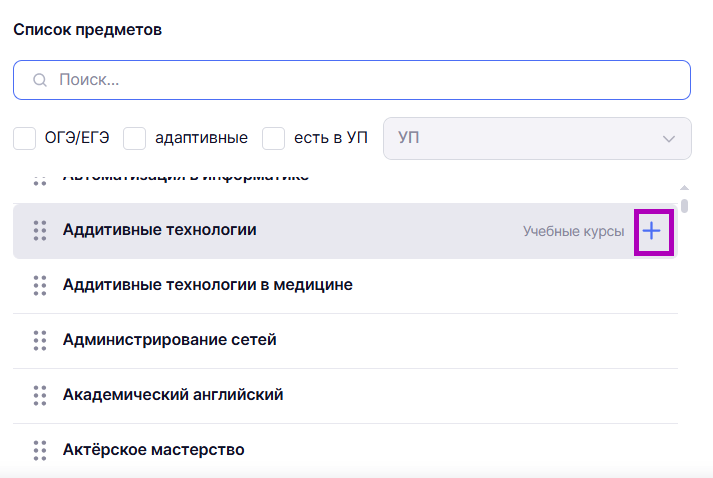Click the drag handle of Аддитивные технологии
The image size is (713, 478).
point(40,231)
